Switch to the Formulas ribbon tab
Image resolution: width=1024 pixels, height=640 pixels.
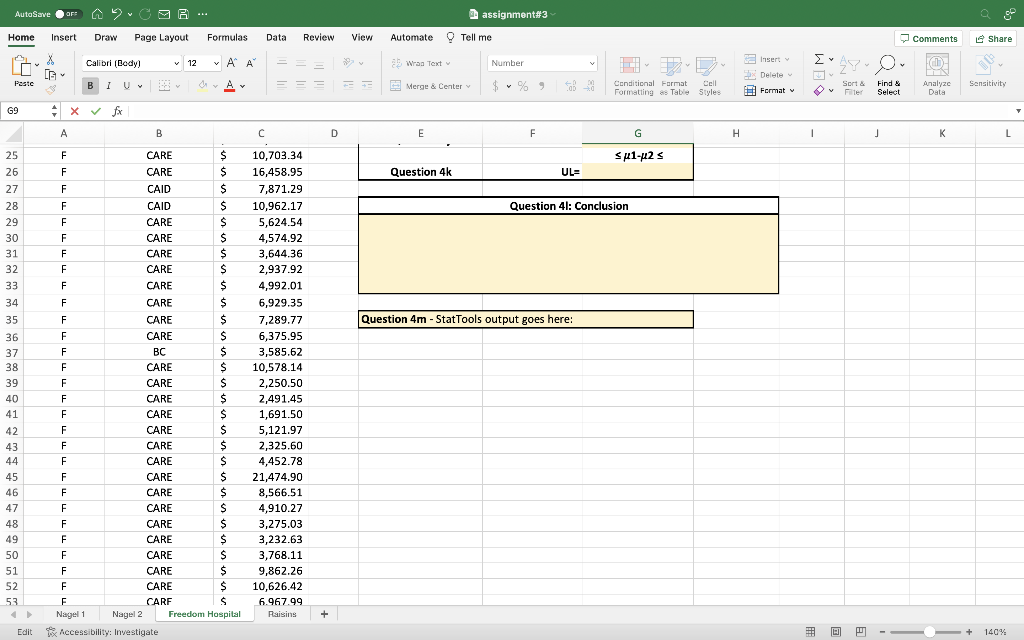click(227, 37)
